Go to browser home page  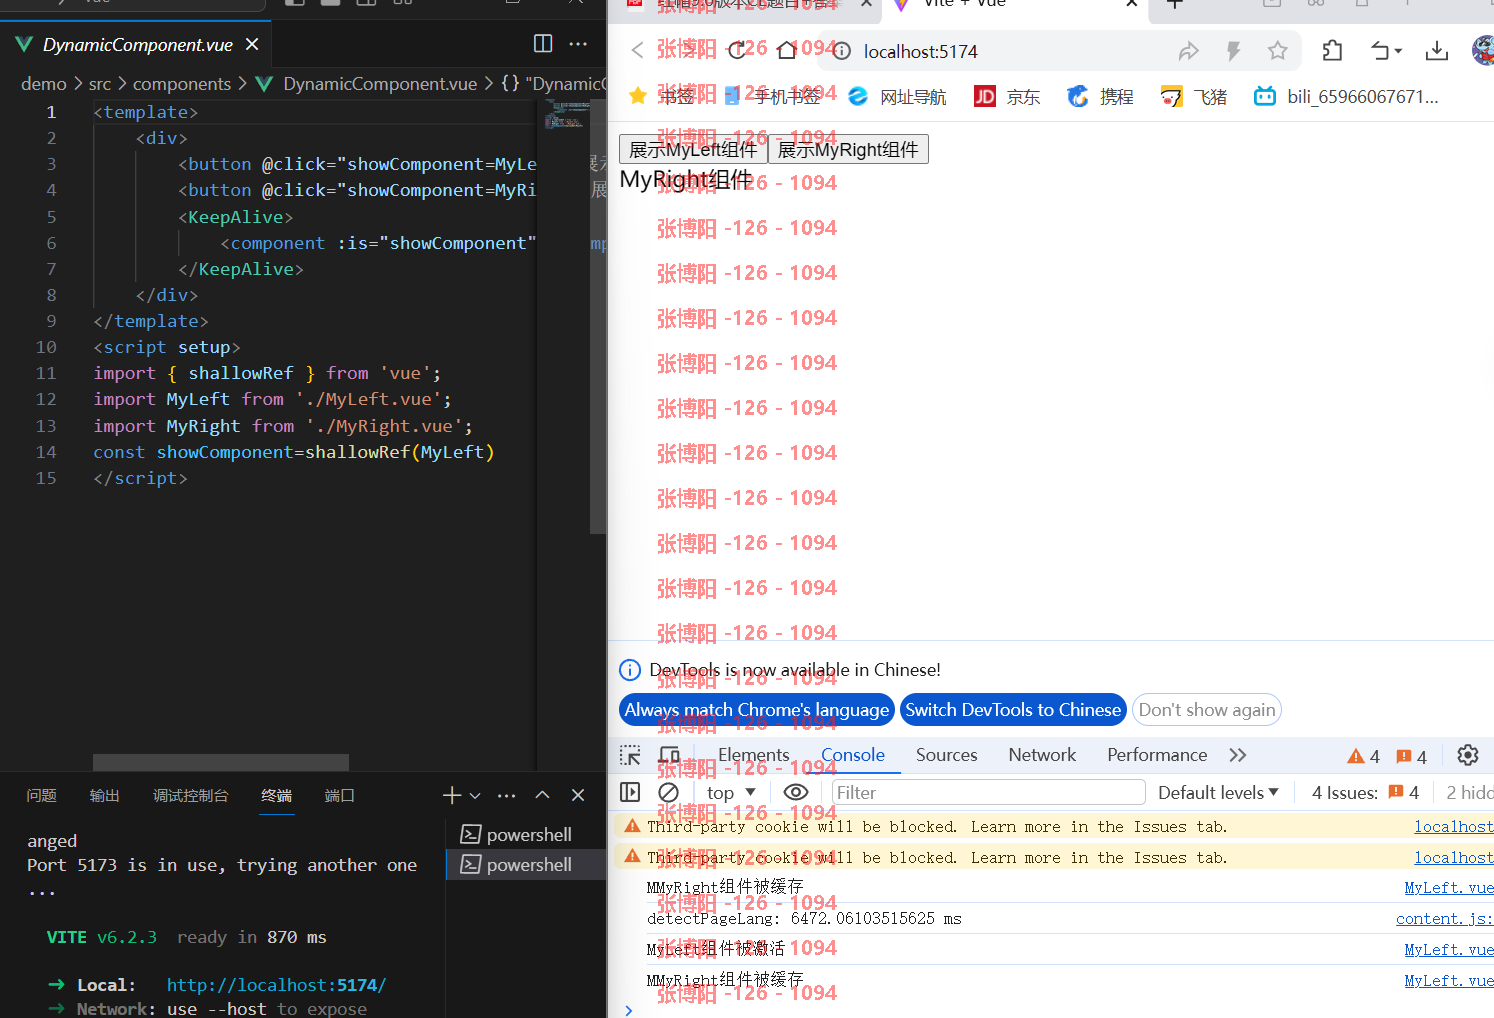[787, 50]
